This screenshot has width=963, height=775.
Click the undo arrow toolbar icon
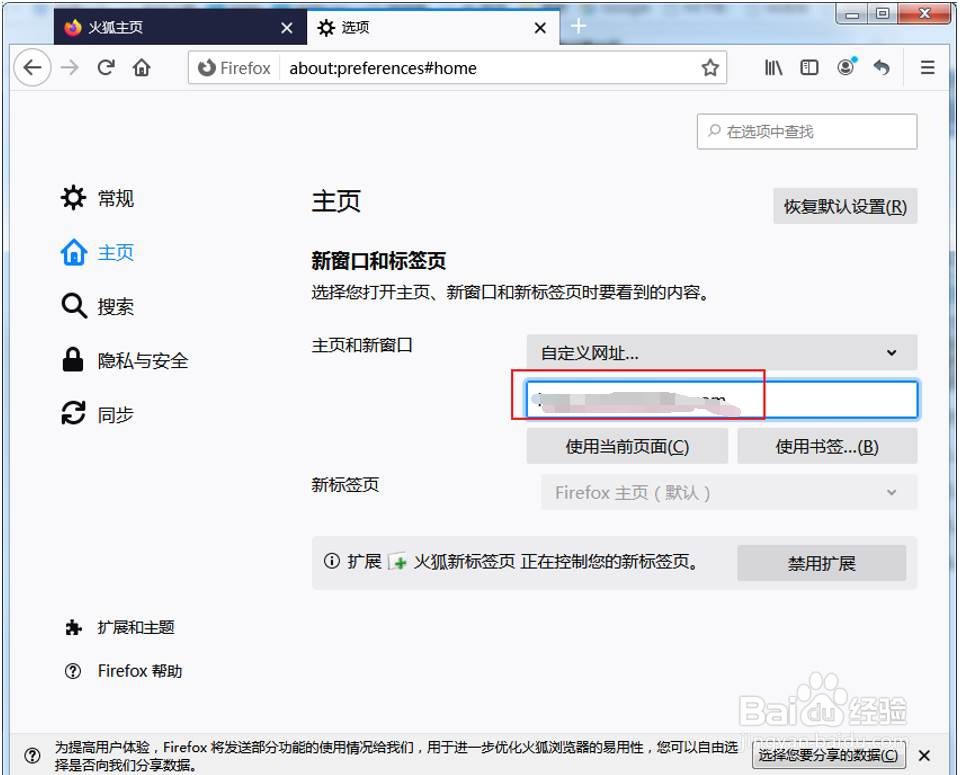coord(882,68)
